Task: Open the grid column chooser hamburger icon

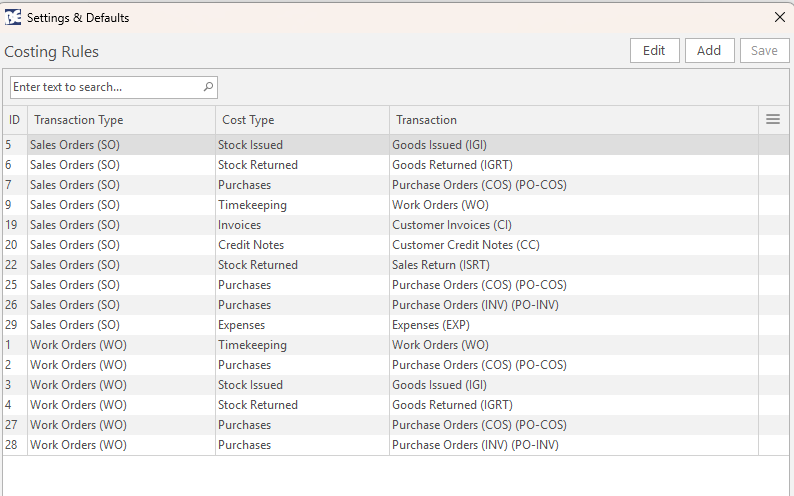Action: [x=773, y=119]
